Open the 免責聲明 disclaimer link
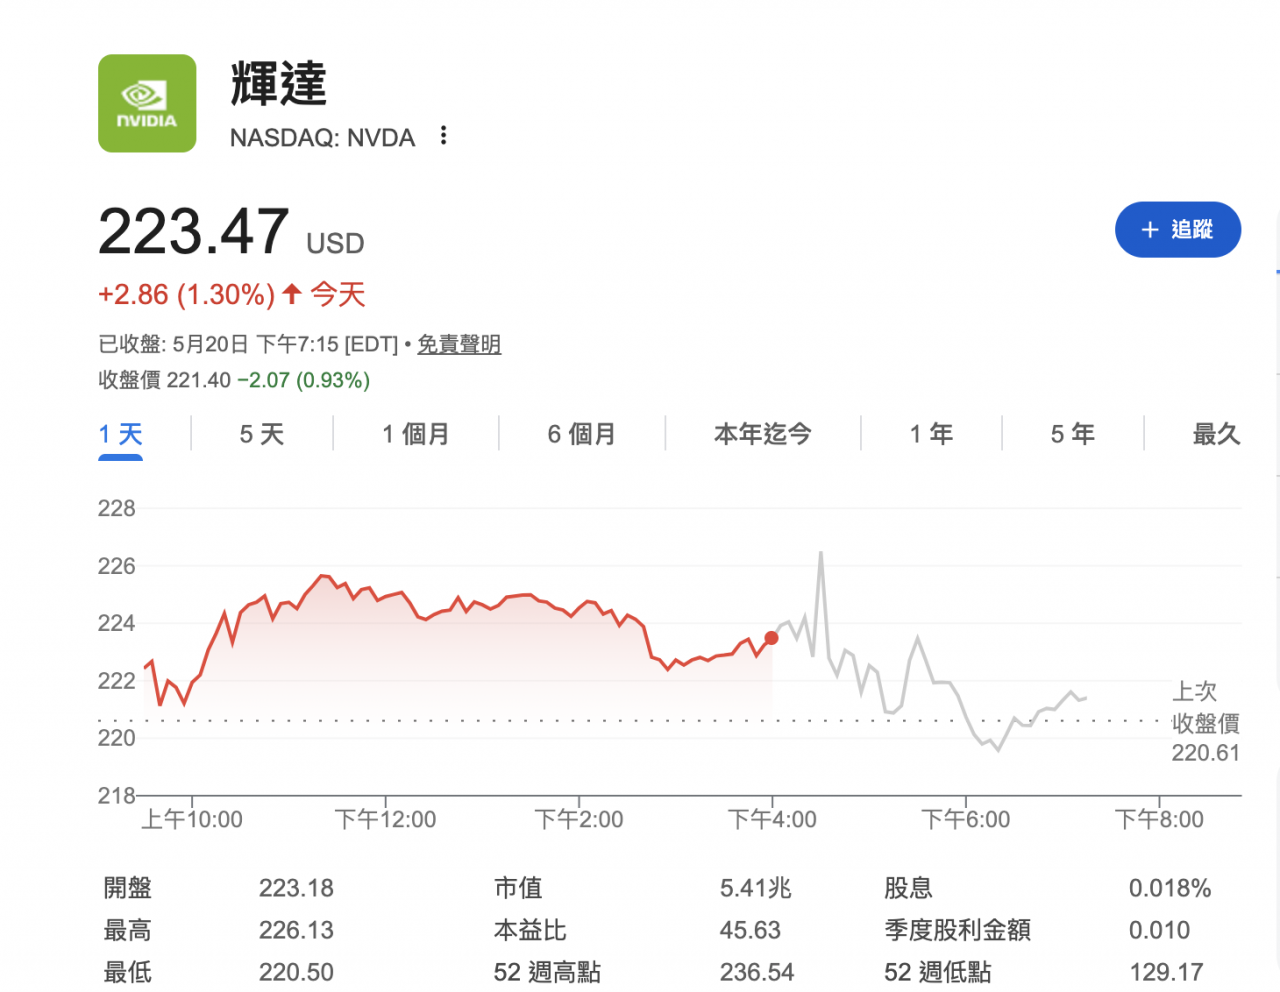This screenshot has height=992, width=1280. pos(459,344)
